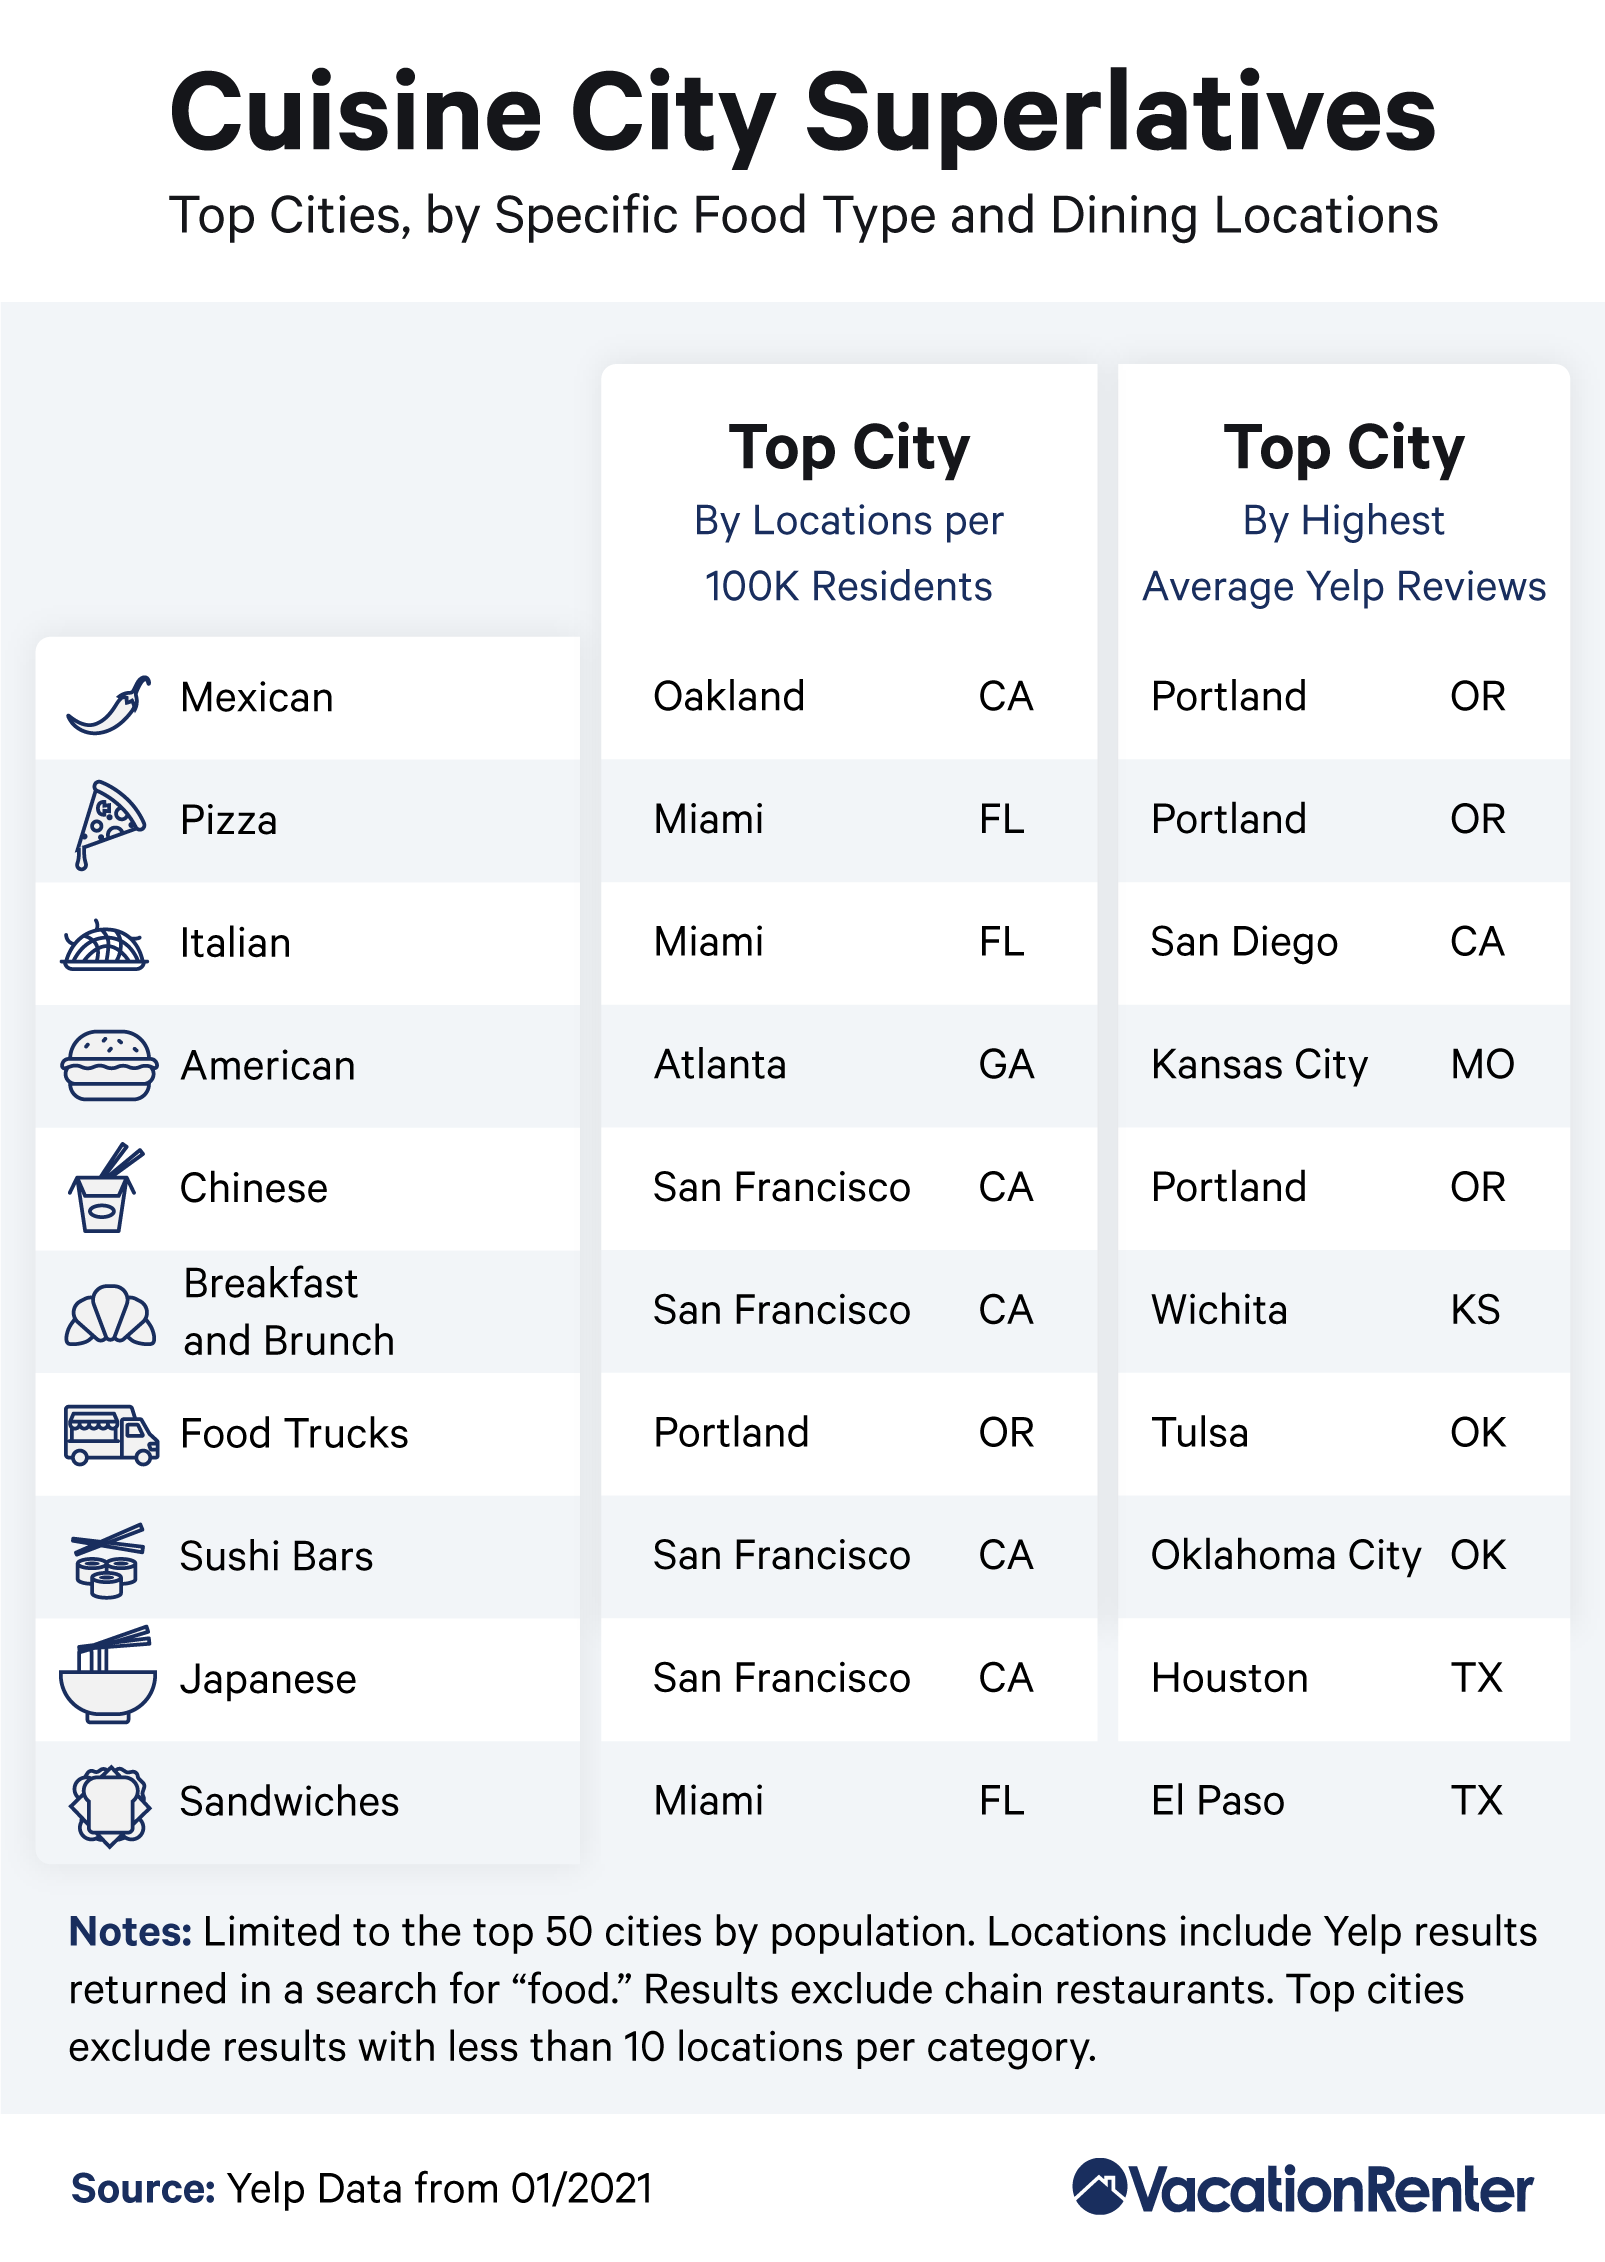Select the takeout box icon for Chinese
Image resolution: width=1605 pixels, height=2262 pixels.
point(105,1188)
